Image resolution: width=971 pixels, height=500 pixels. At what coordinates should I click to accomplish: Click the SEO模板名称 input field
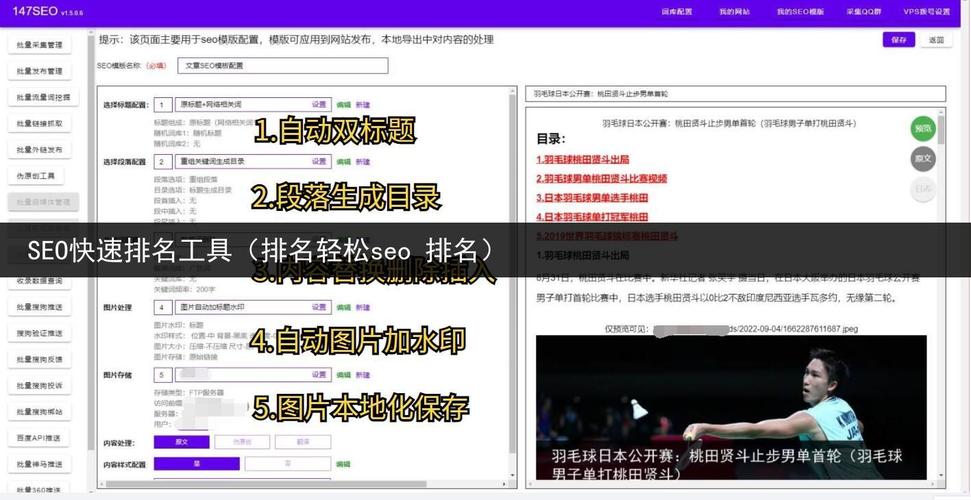point(283,66)
